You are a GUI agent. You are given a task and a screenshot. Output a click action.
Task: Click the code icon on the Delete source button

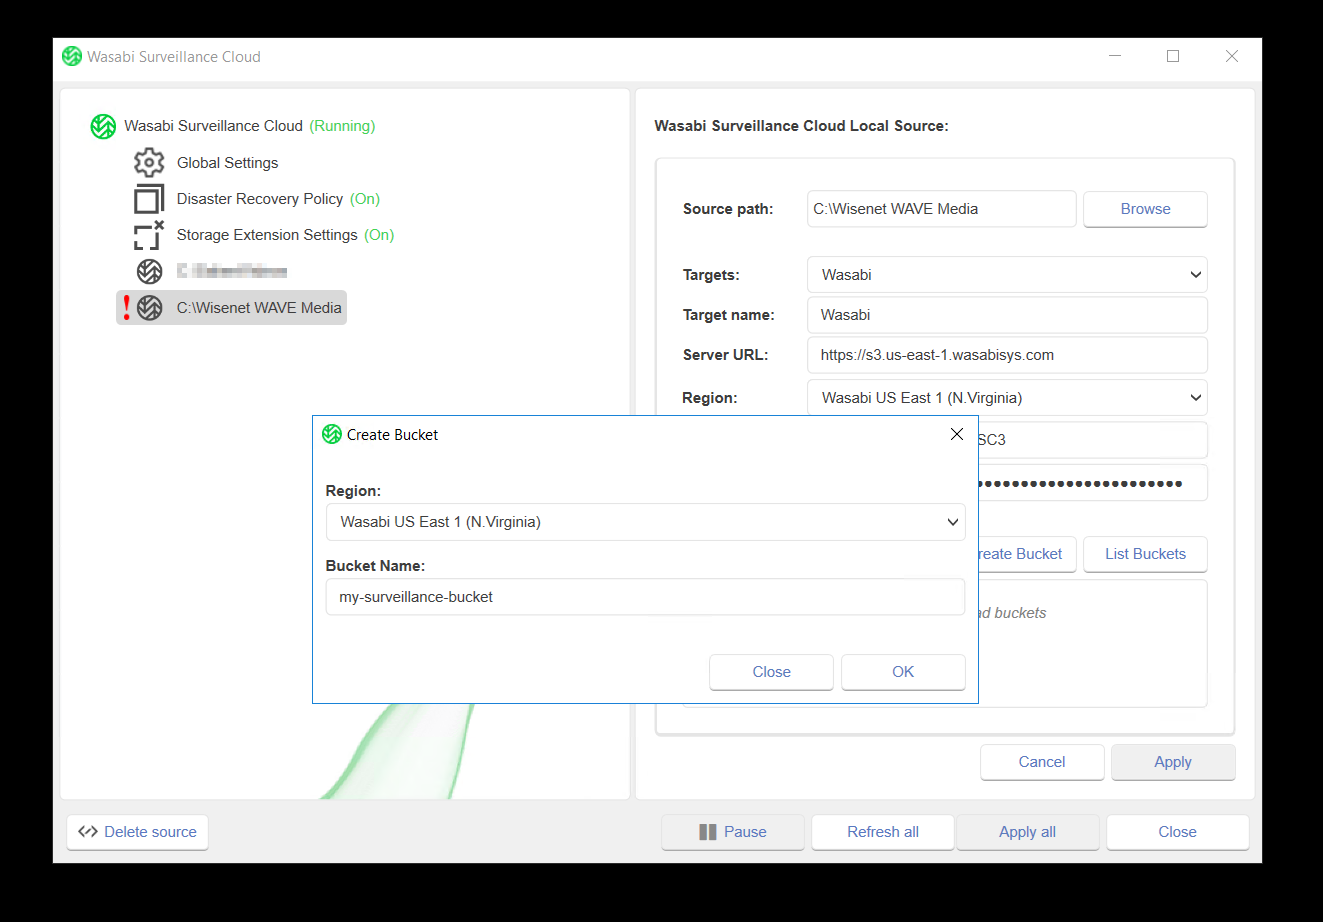[88, 832]
